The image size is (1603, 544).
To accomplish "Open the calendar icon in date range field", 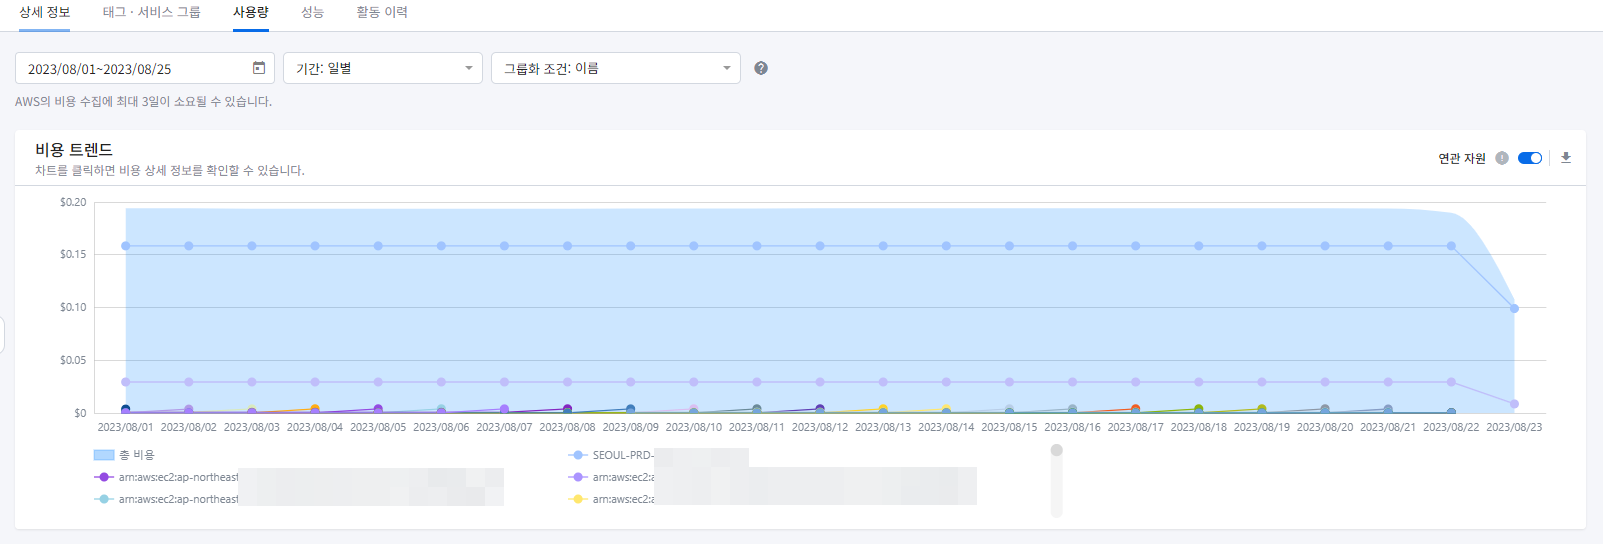I will pos(259,68).
